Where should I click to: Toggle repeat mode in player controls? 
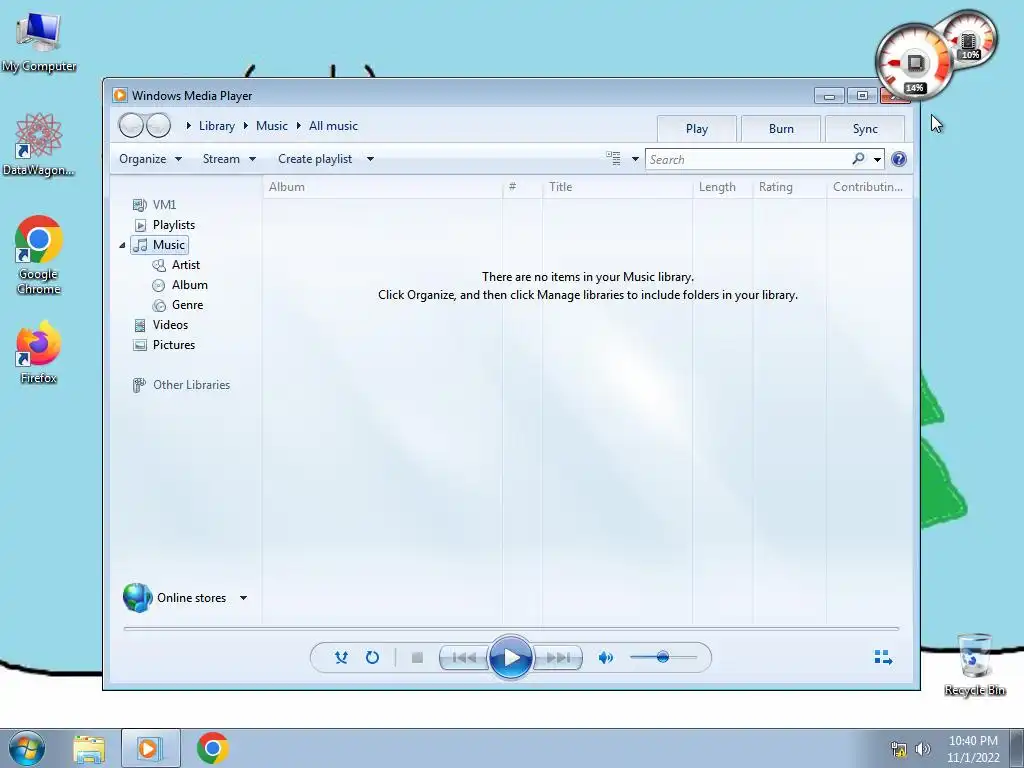click(372, 658)
